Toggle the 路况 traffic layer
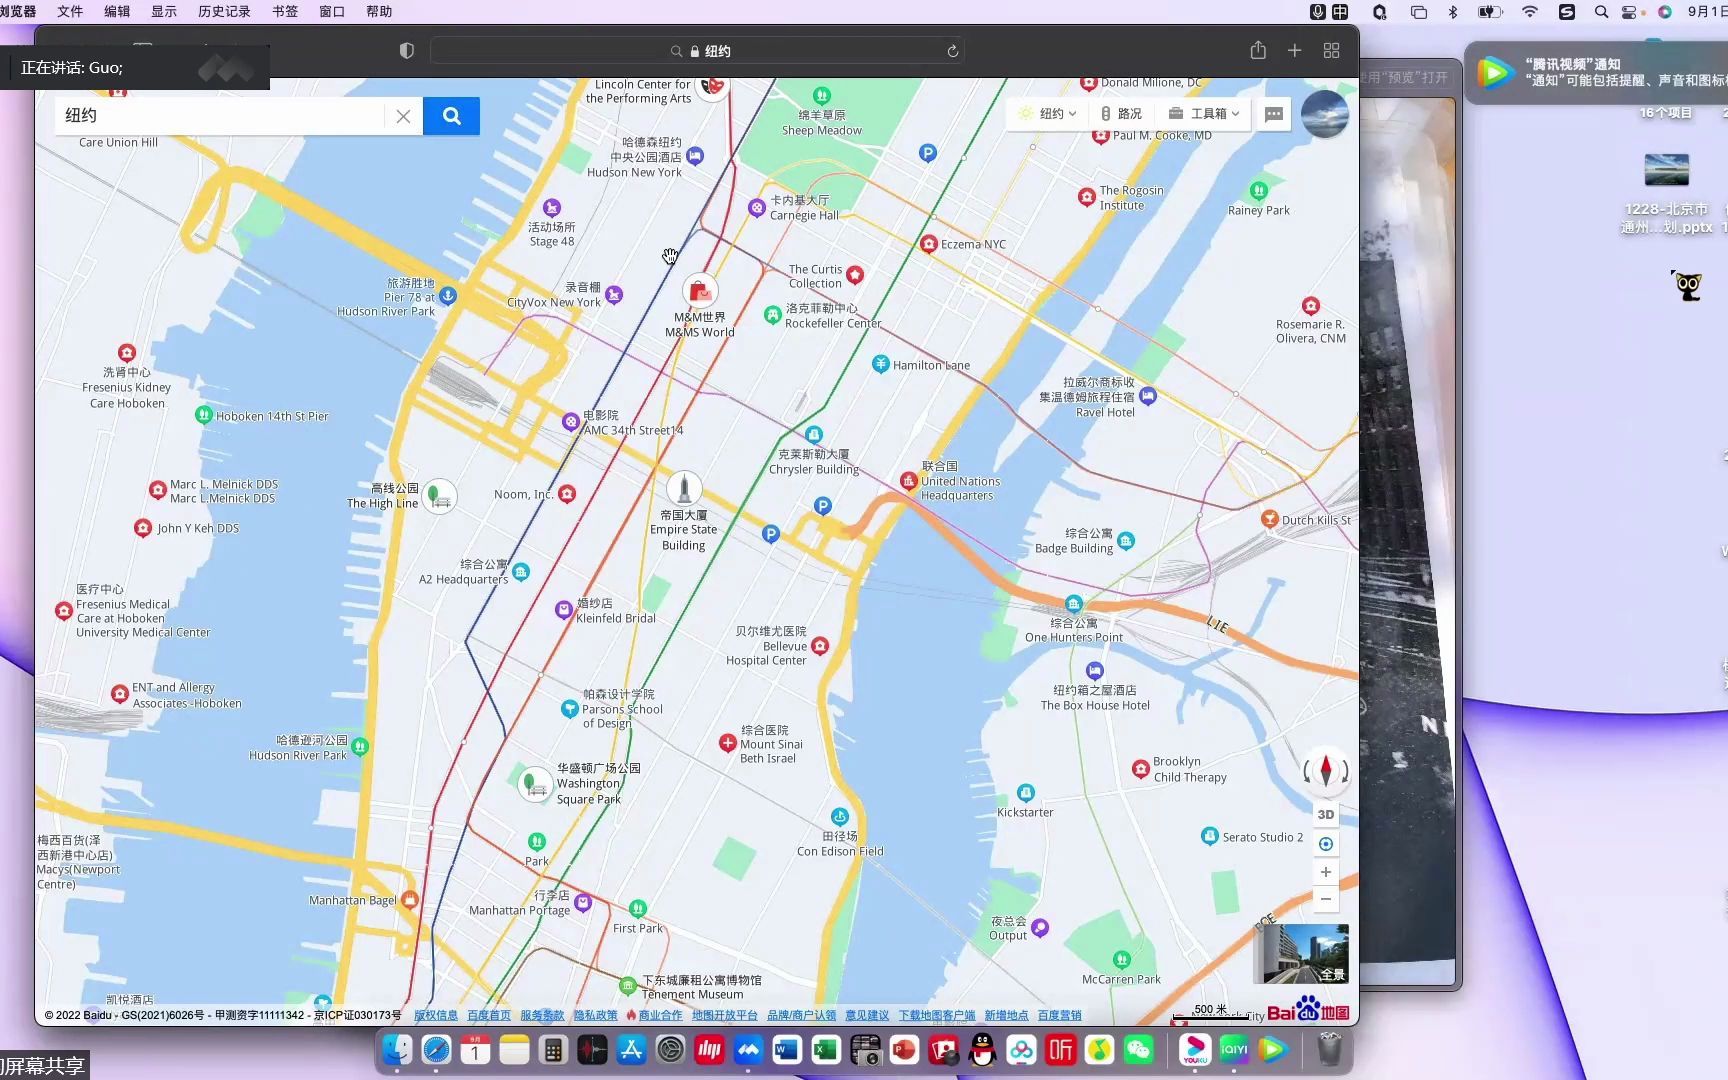The image size is (1728, 1080). pyautogui.click(x=1121, y=114)
